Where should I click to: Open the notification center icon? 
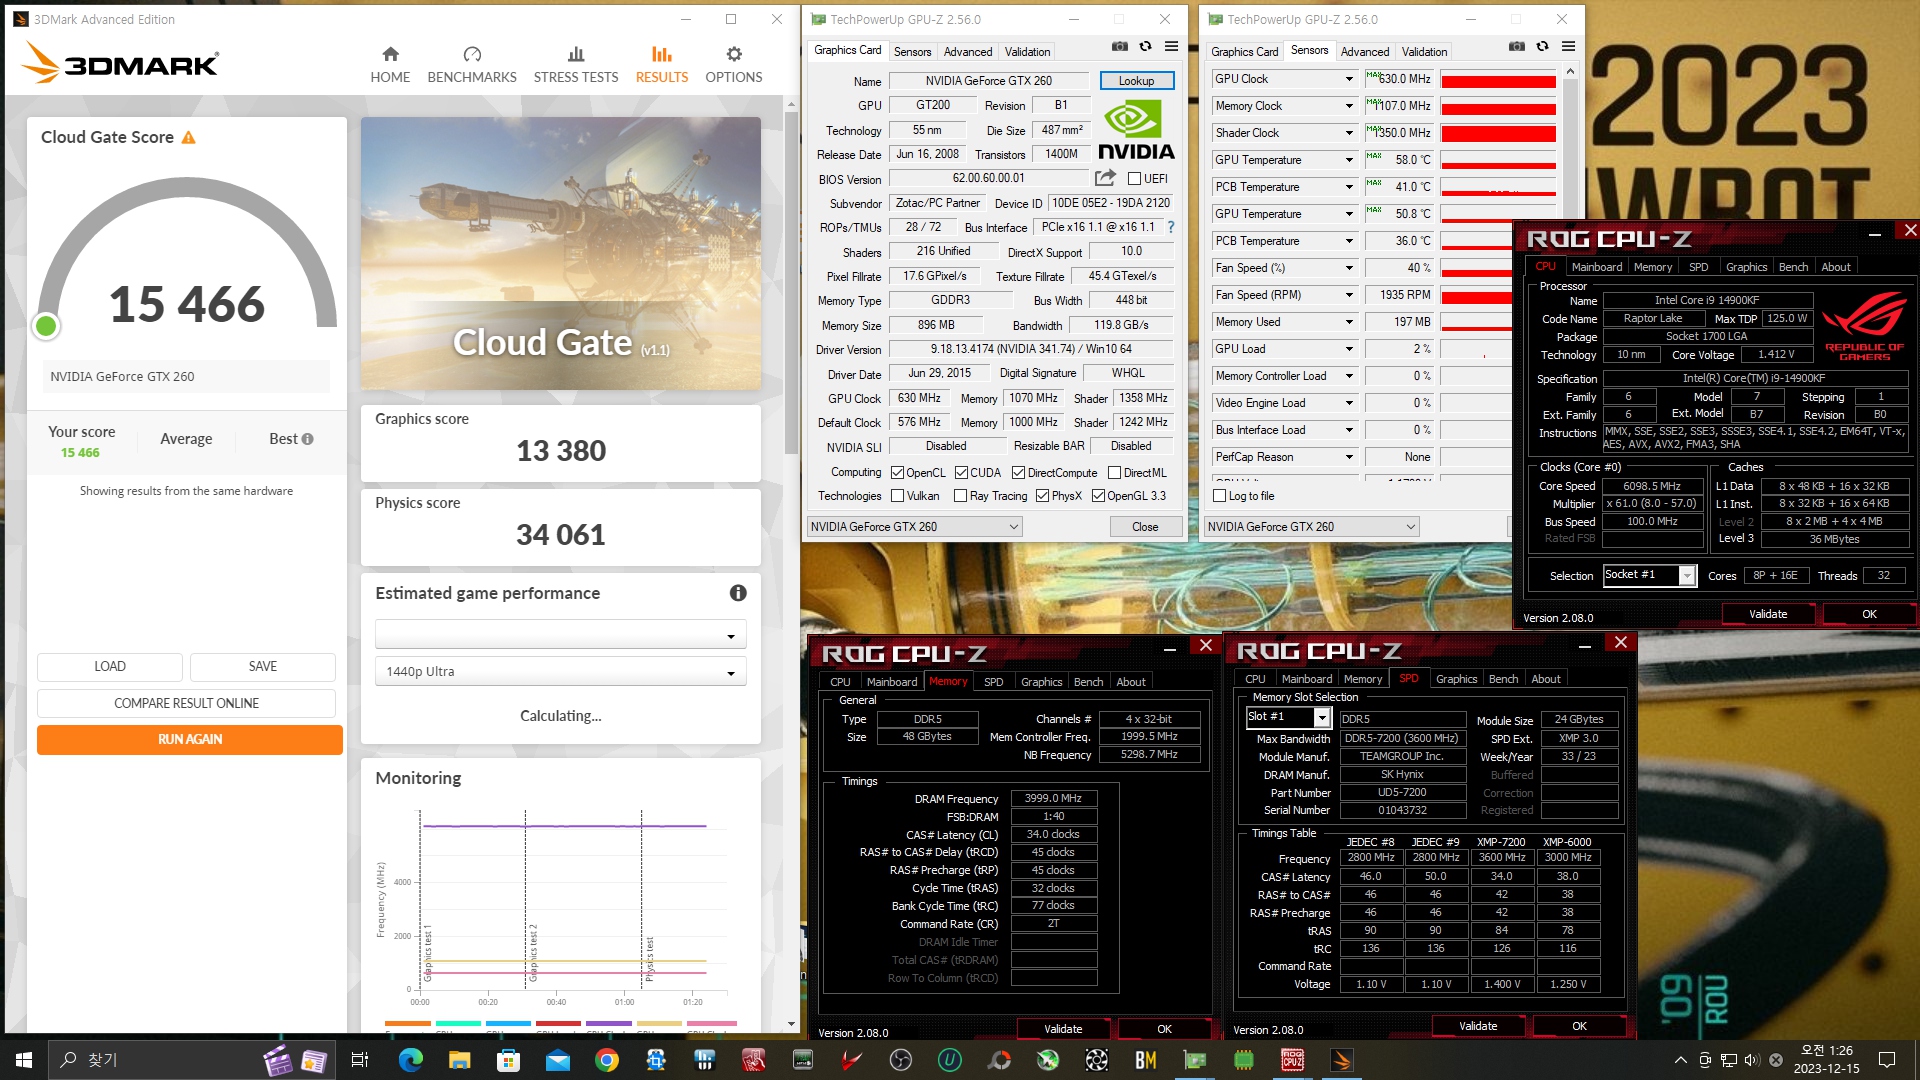point(1887,1060)
